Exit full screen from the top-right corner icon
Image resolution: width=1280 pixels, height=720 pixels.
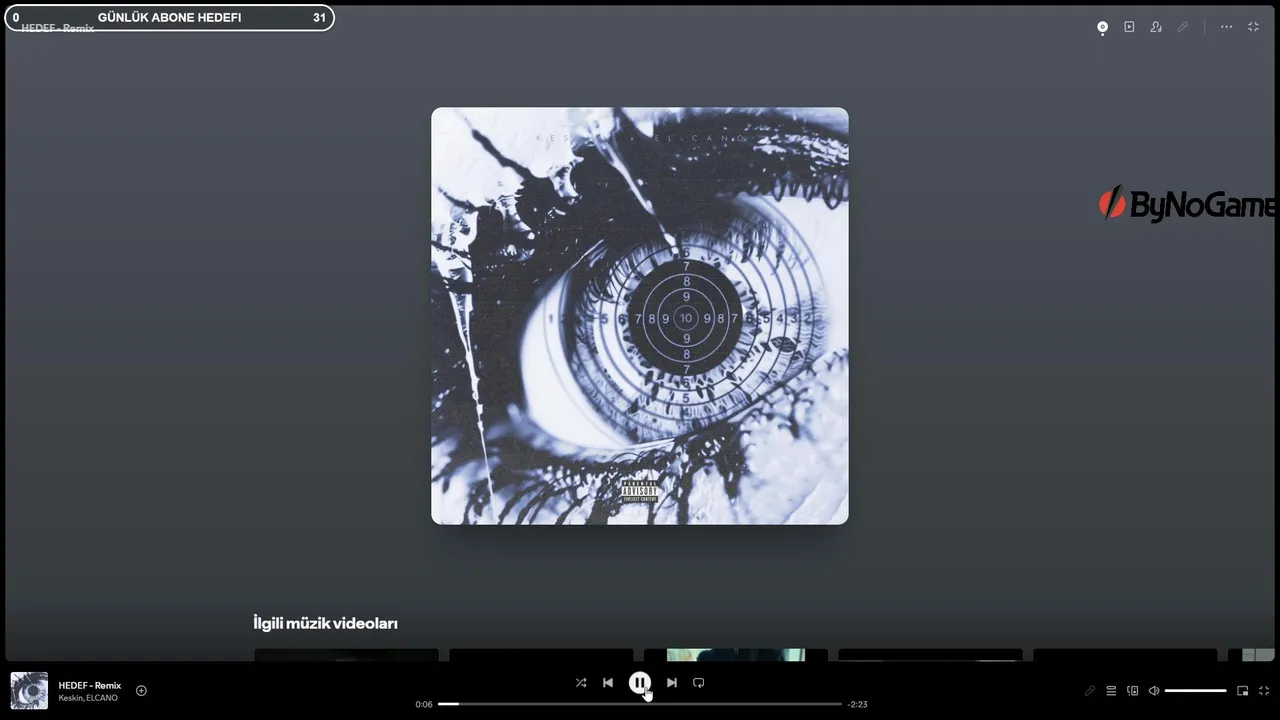click(x=1253, y=27)
